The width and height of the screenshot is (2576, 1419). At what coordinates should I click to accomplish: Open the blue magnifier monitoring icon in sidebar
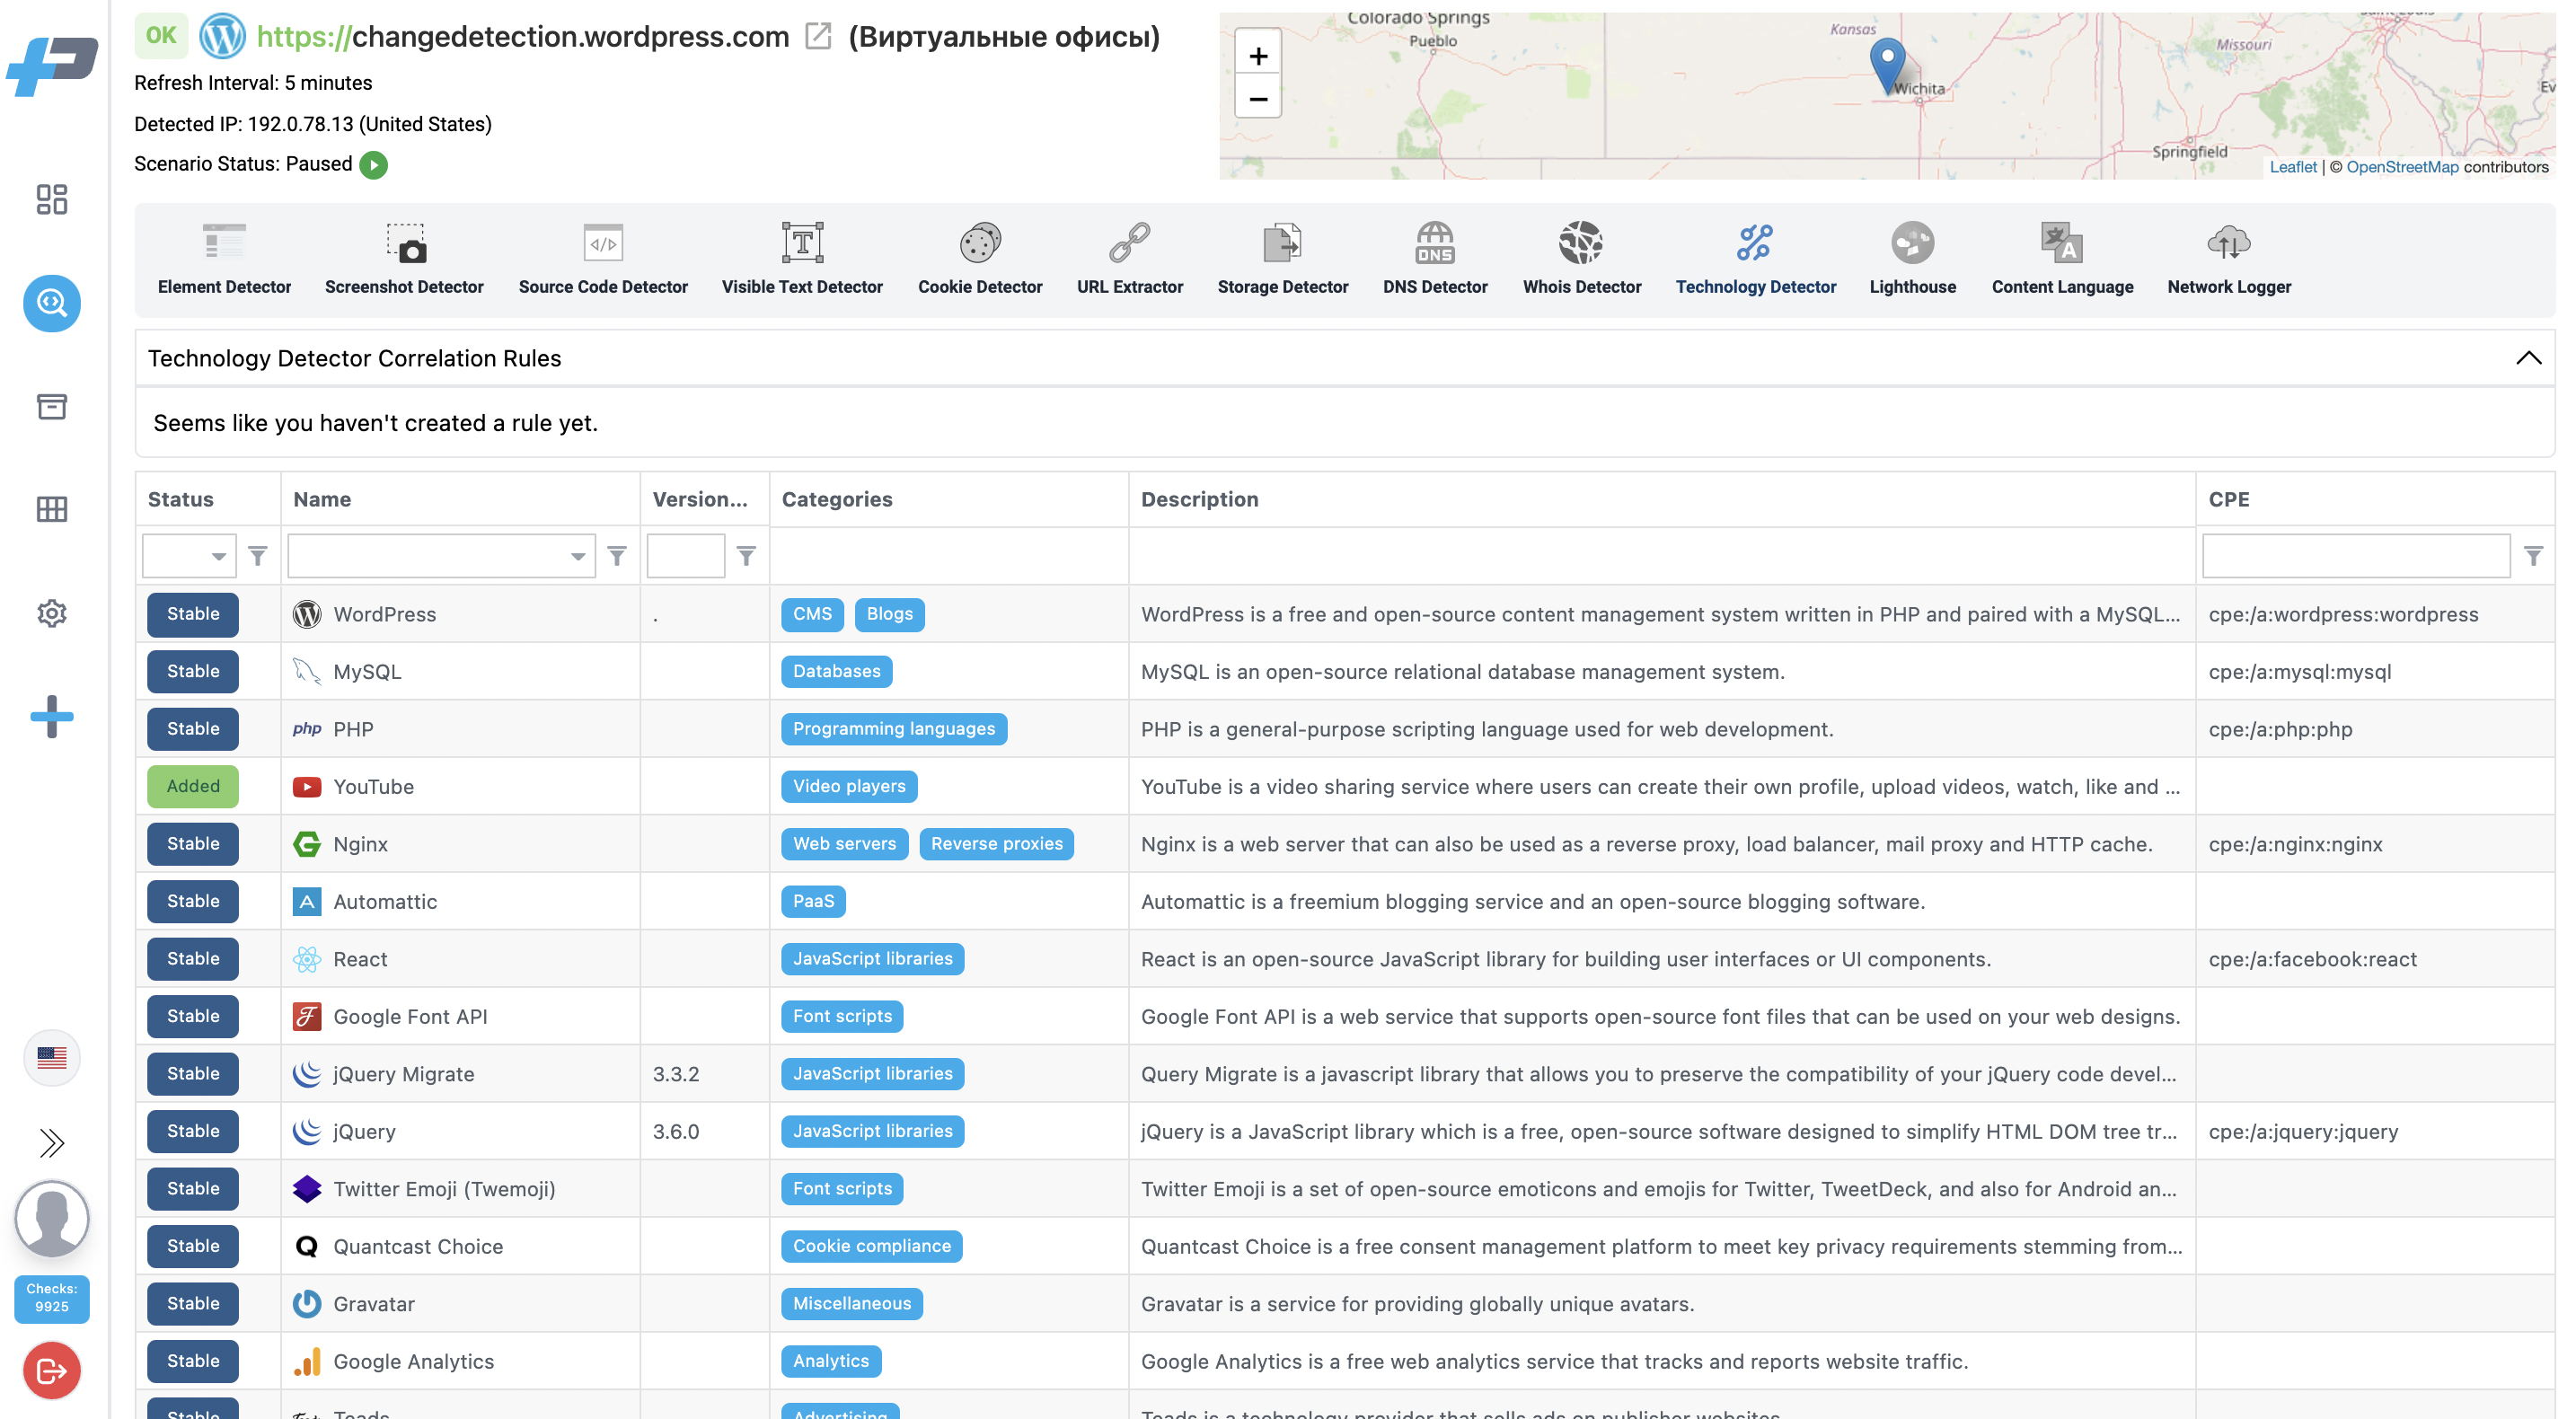tap(52, 303)
